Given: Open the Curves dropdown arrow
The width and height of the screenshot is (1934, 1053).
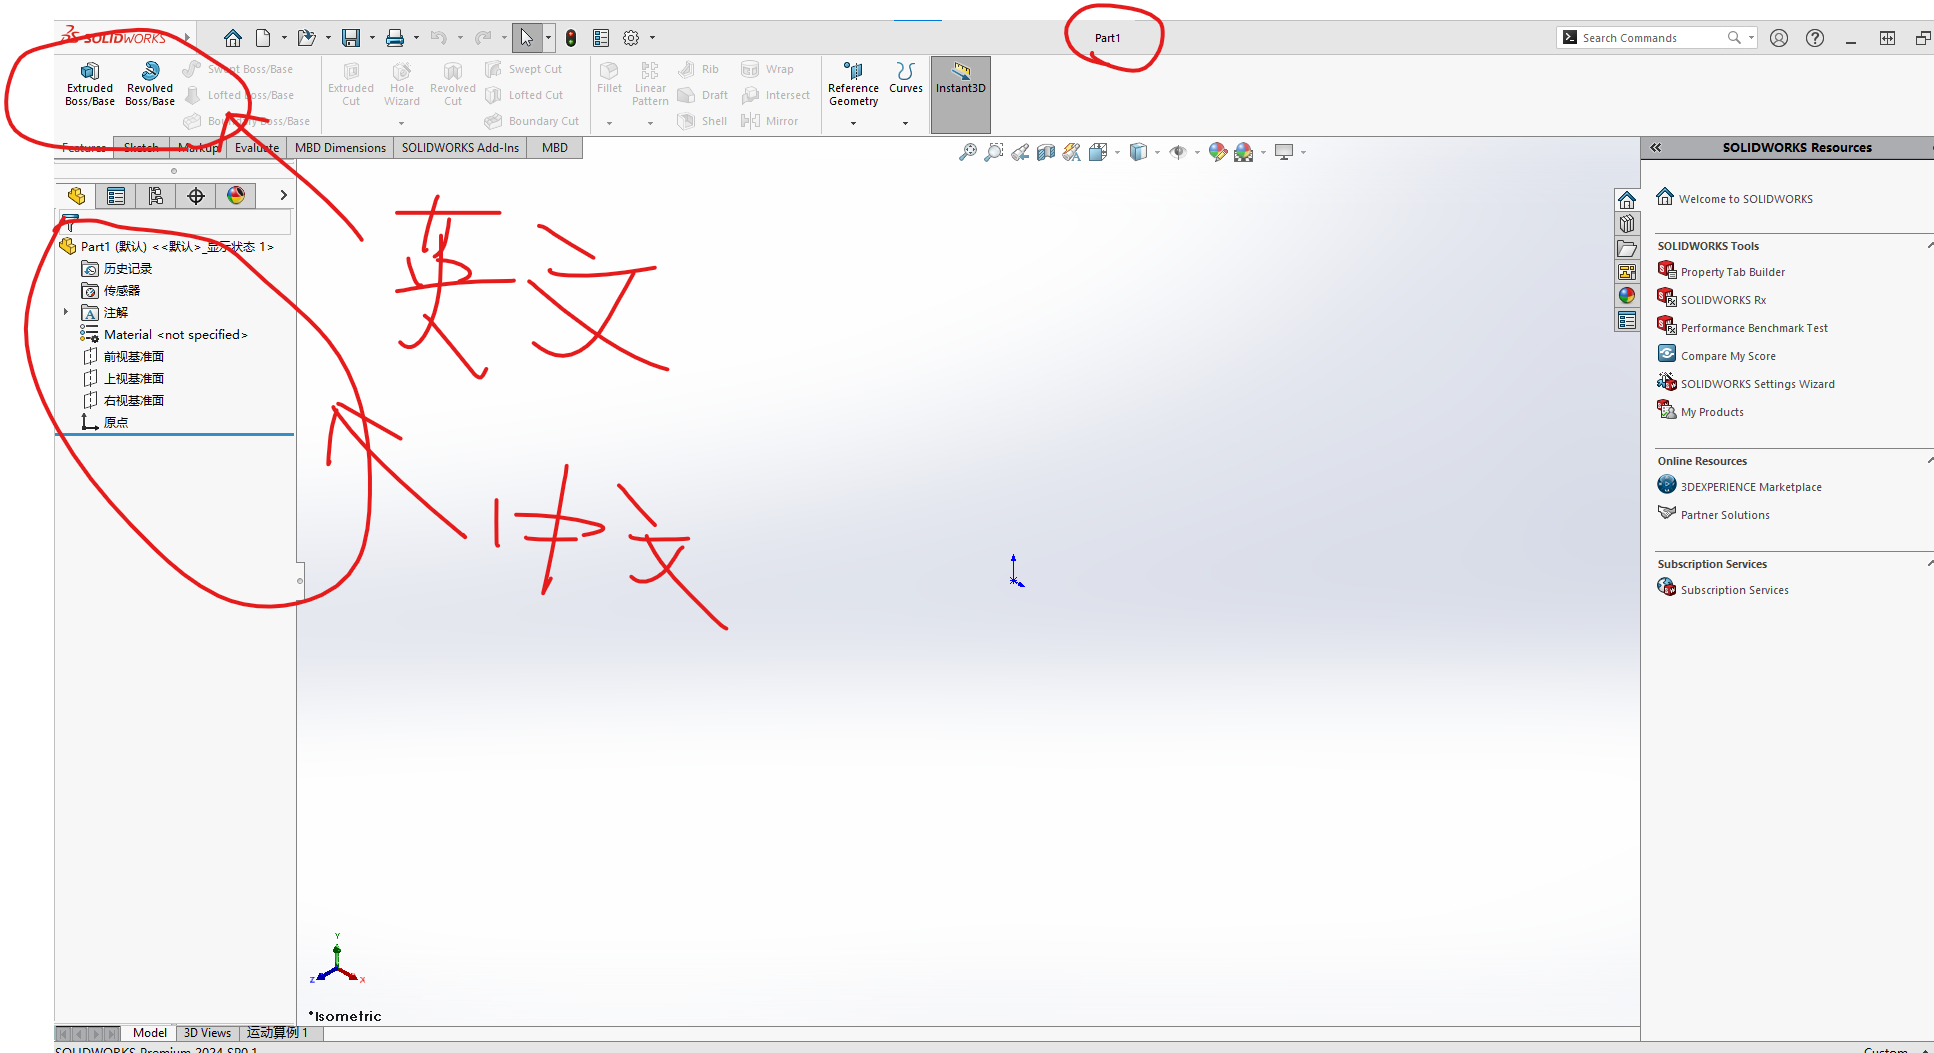Looking at the screenshot, I should [905, 122].
